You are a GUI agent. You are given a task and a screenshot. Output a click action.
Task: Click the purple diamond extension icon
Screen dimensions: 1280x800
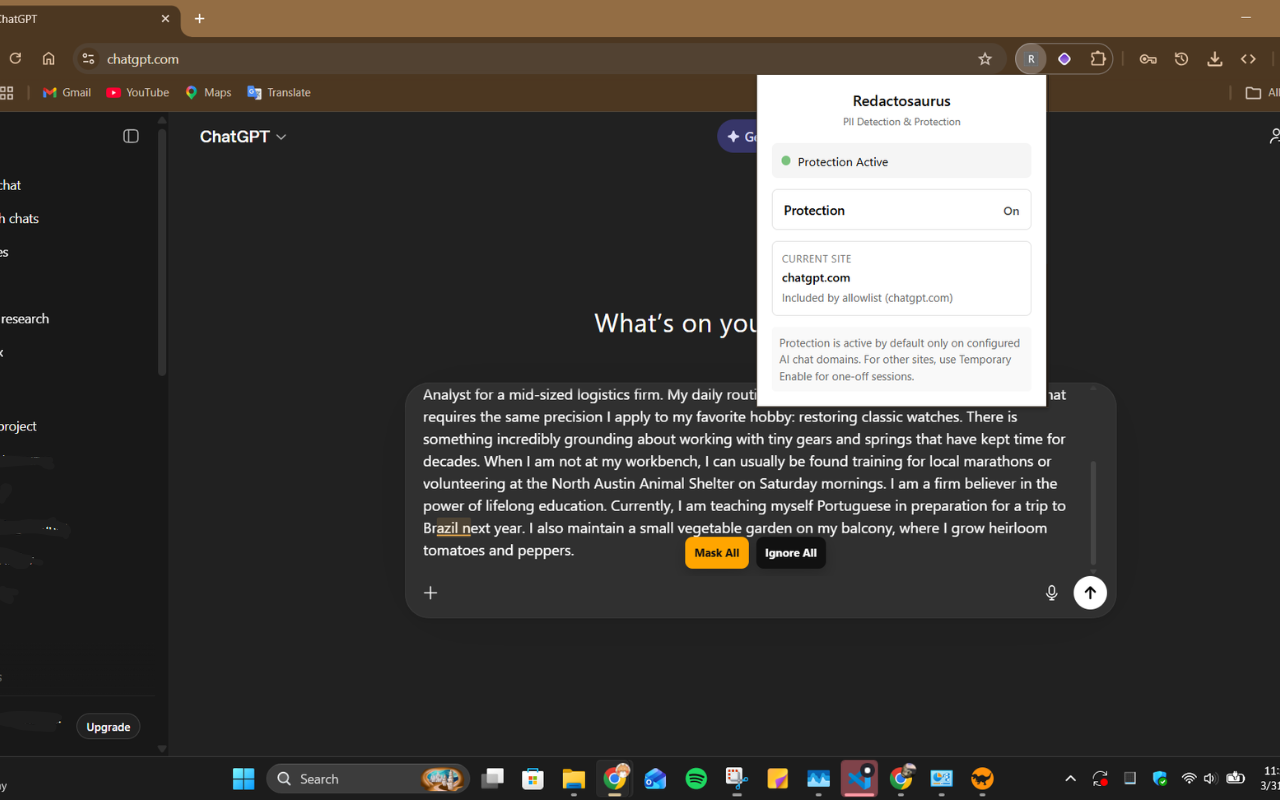pyautogui.click(x=1064, y=59)
